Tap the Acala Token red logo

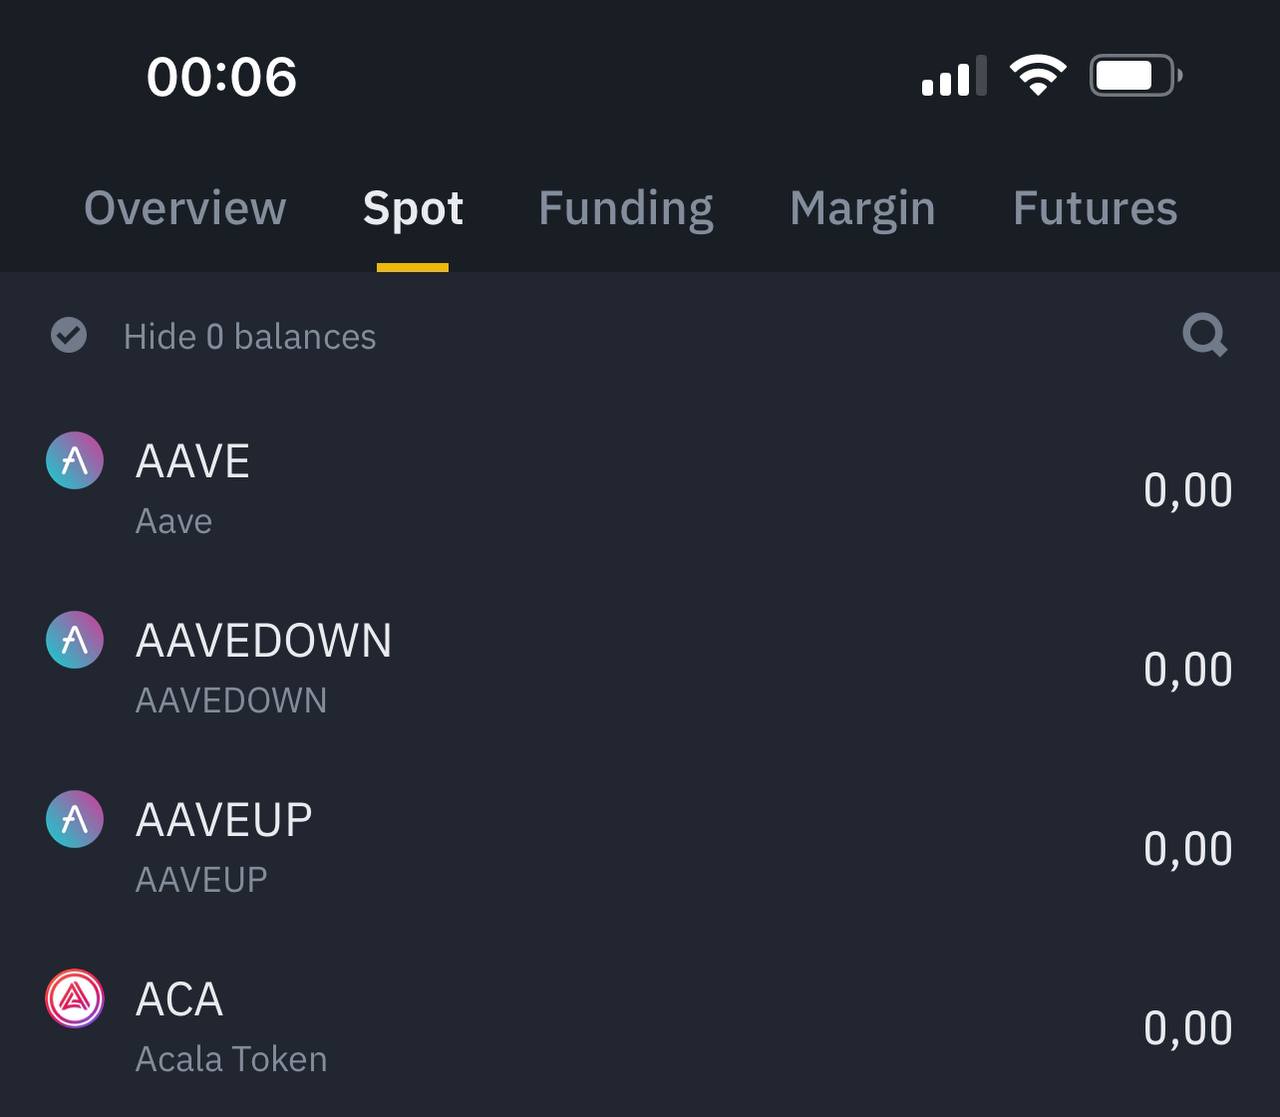pyautogui.click(x=75, y=998)
